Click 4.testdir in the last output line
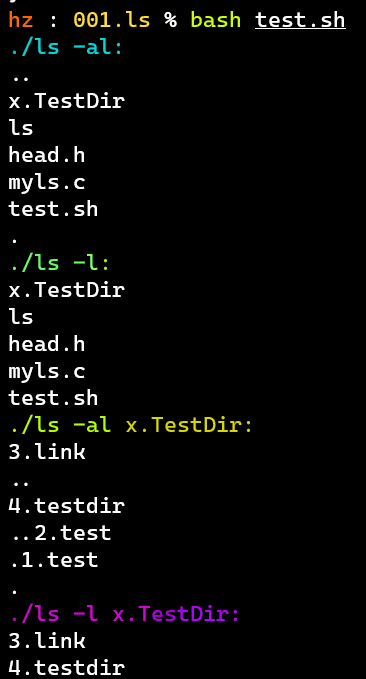The width and height of the screenshot is (366, 679). click(67, 667)
